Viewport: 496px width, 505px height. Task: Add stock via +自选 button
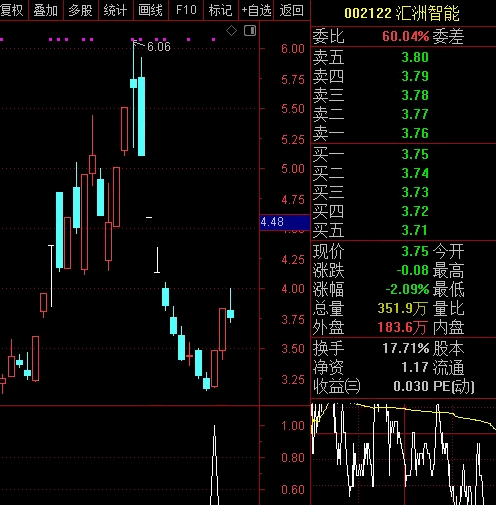click(256, 10)
